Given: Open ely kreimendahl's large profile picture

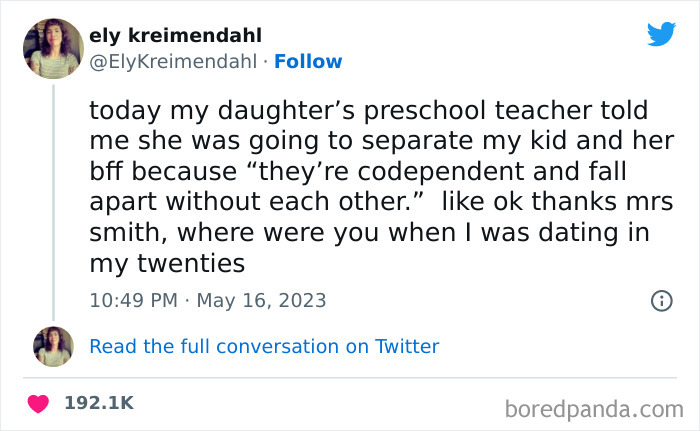Looking at the screenshot, I should coord(53,48).
